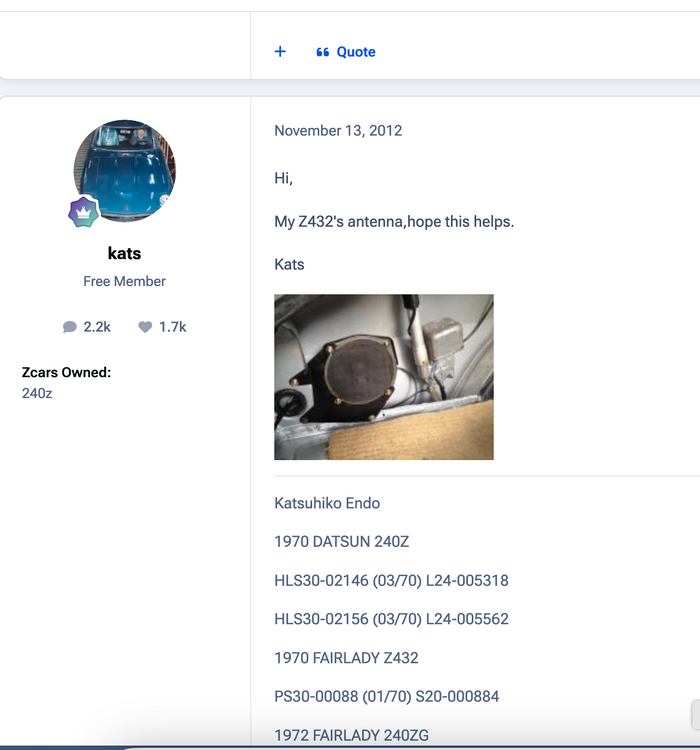
Task: Click the 1.7k reputation count
Action: 172,327
